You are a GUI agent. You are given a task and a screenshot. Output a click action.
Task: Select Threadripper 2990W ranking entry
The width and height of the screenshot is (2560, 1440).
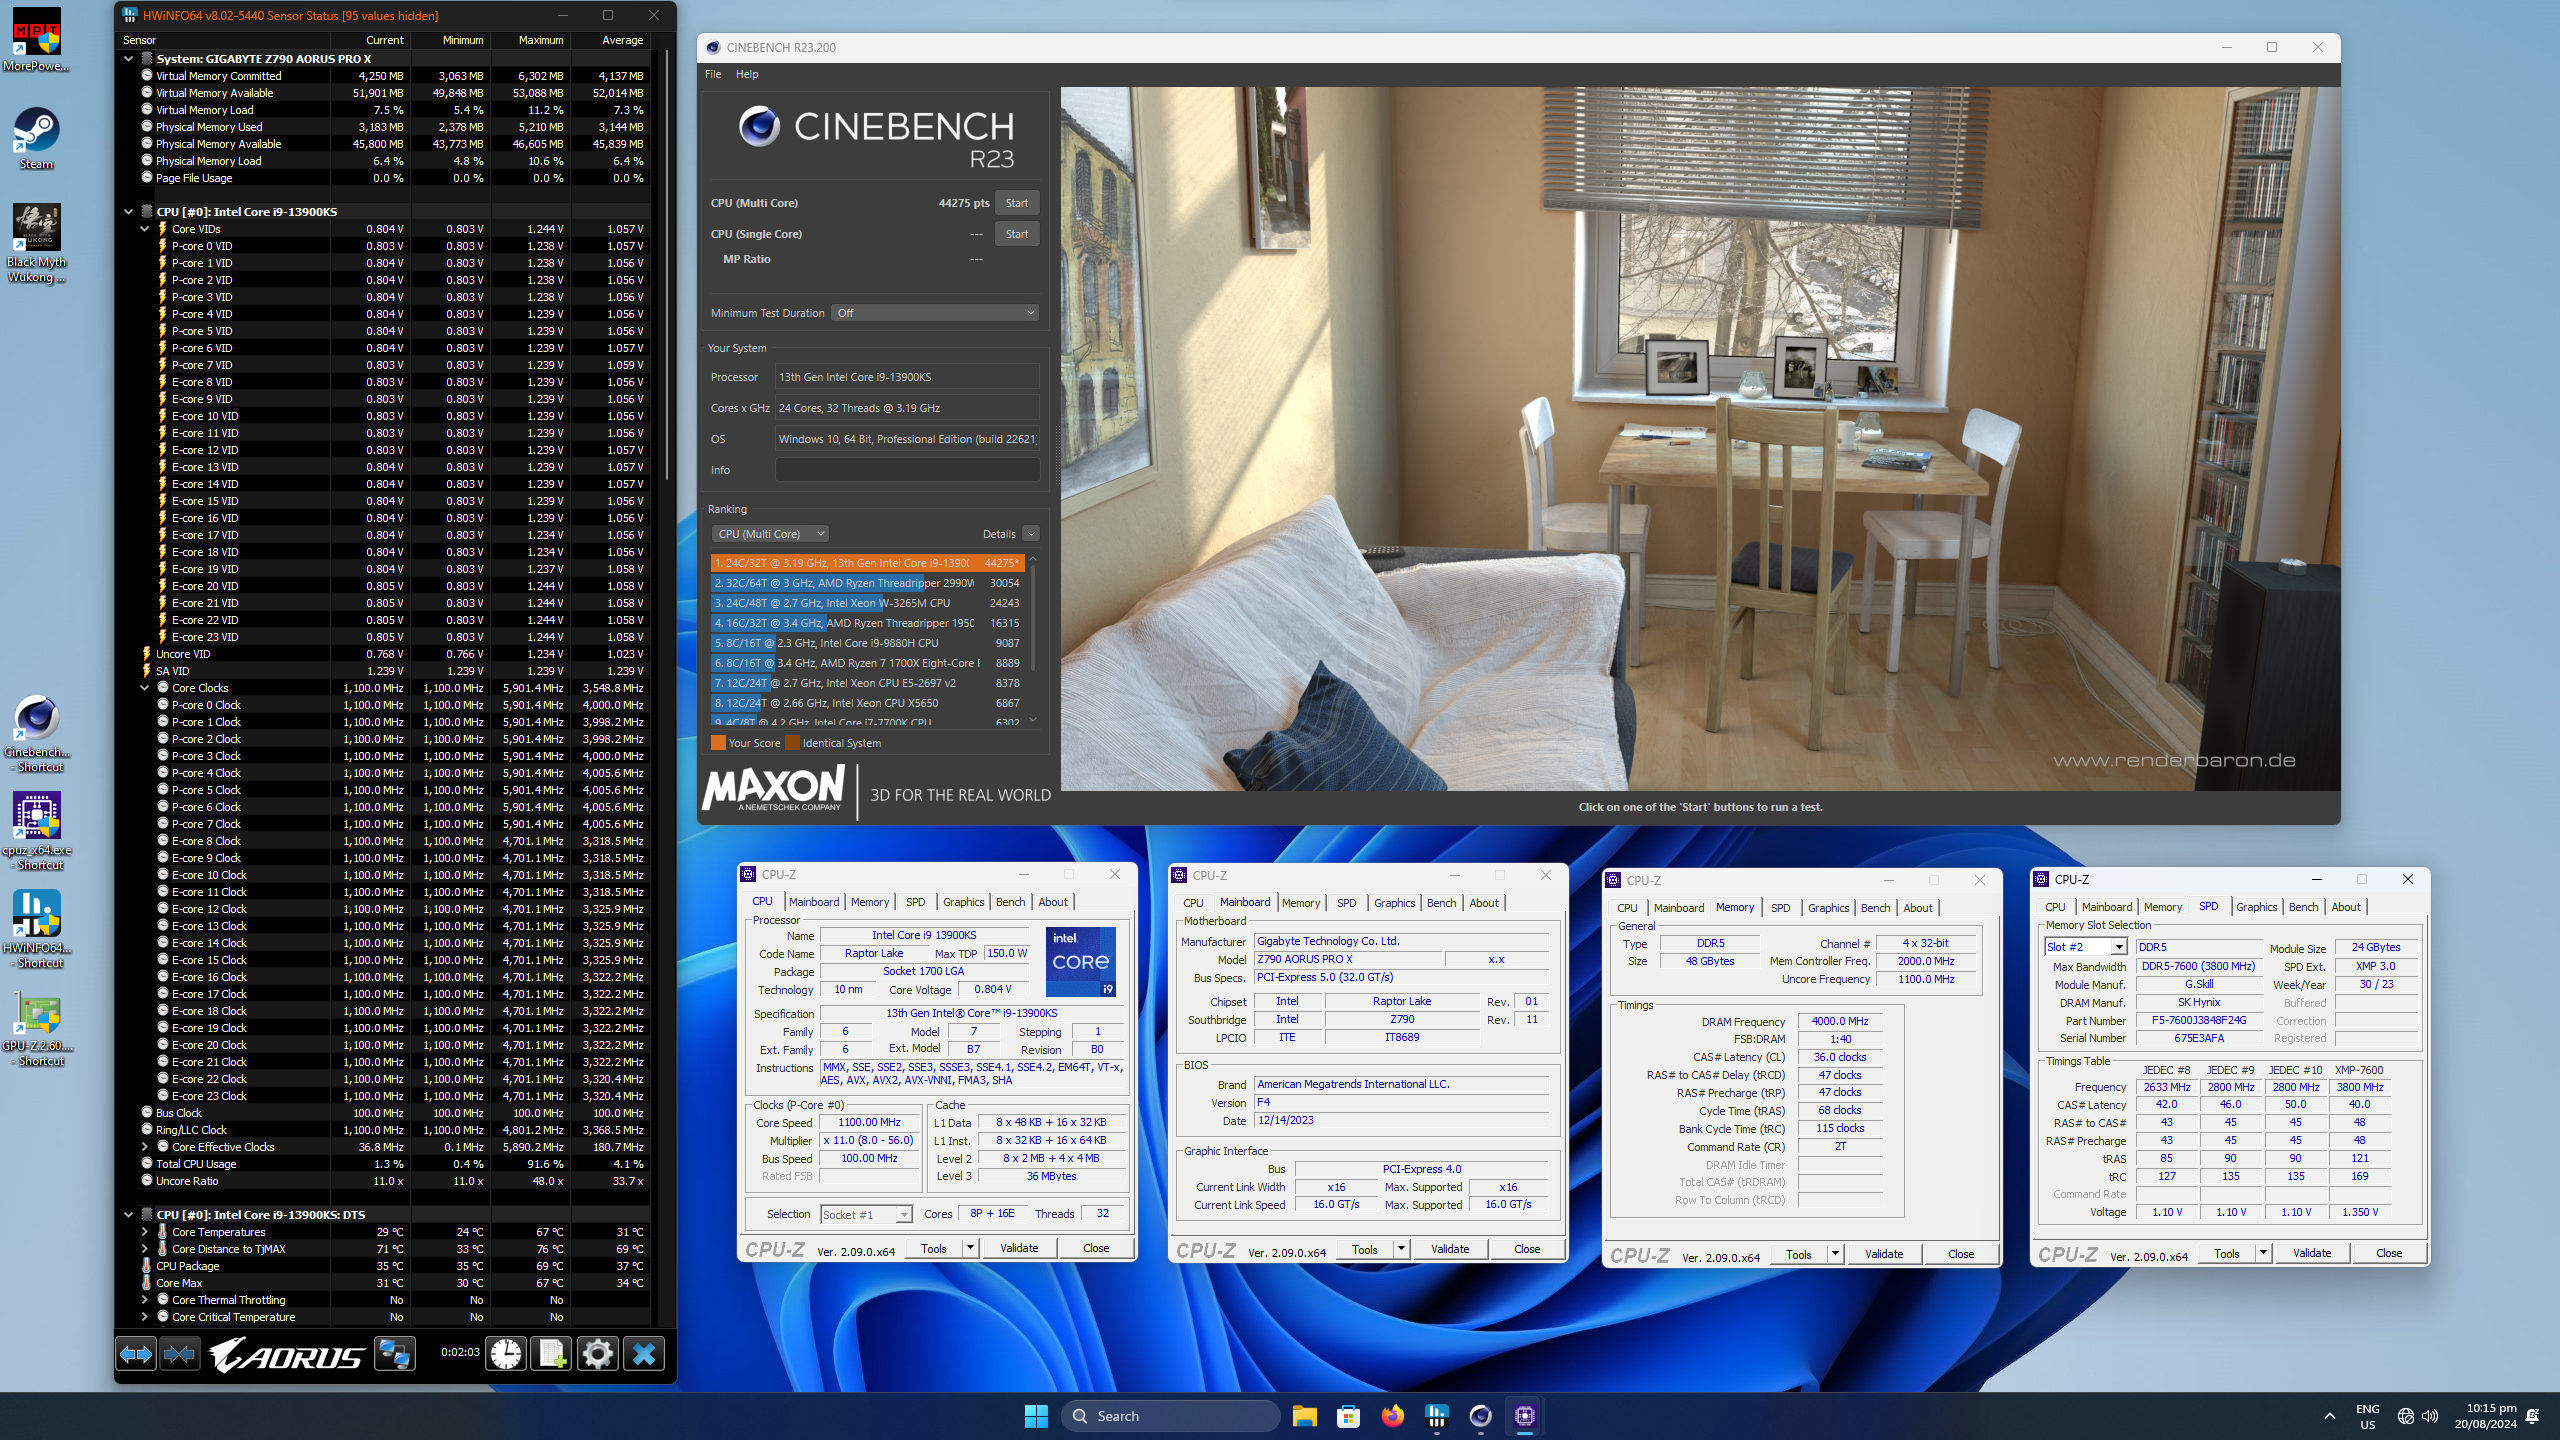(867, 583)
